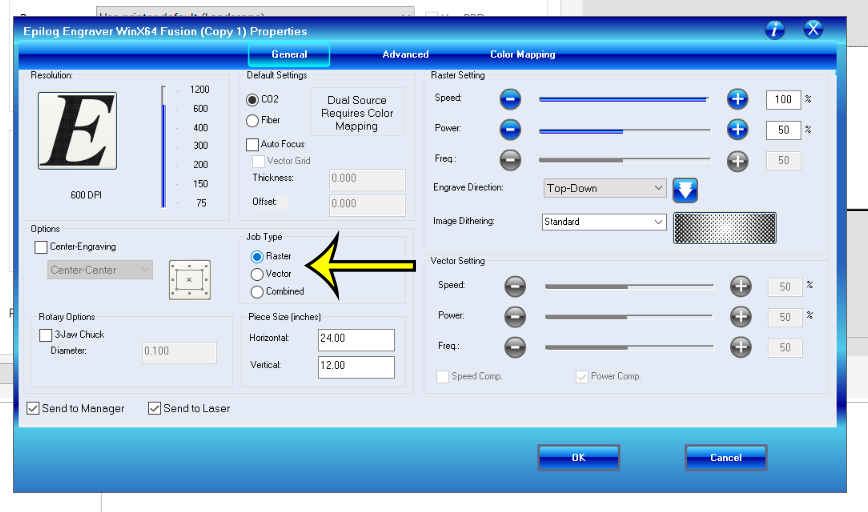Image resolution: width=868 pixels, height=512 pixels.
Task: Click the Dual Source Requires Color Mapping text
Action: click(357, 113)
